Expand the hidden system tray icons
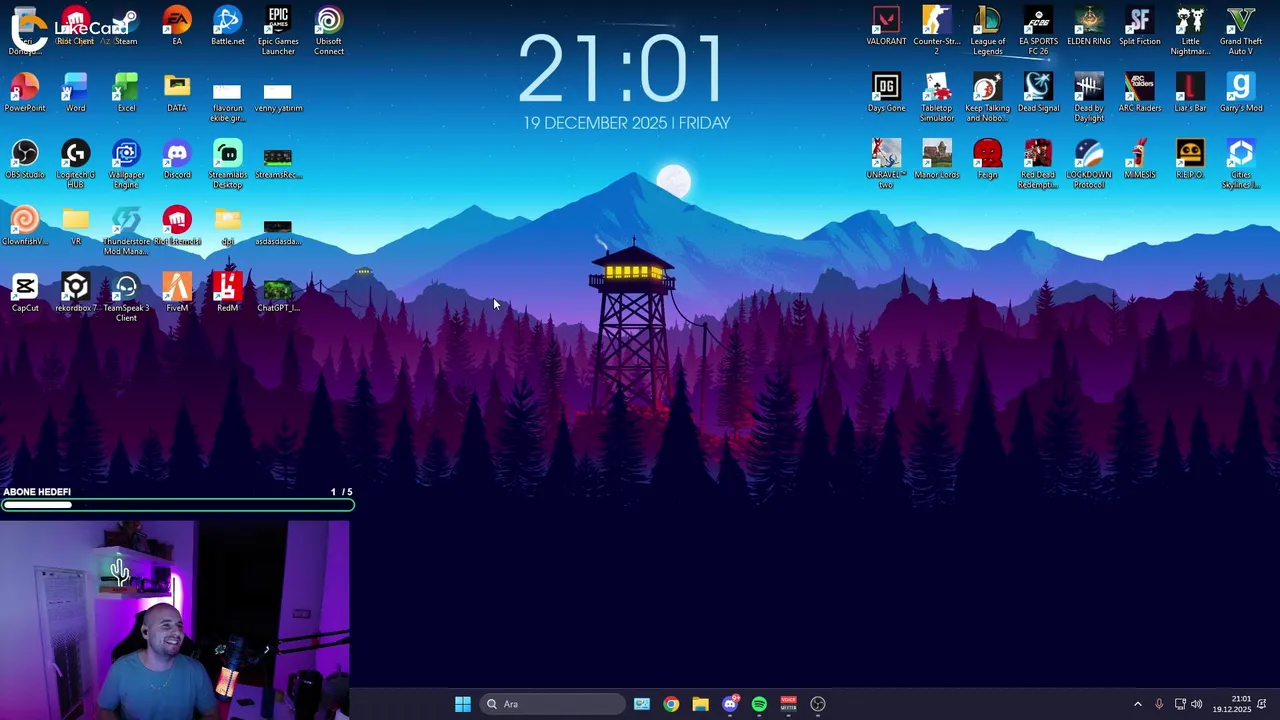1280x720 pixels. click(1137, 704)
